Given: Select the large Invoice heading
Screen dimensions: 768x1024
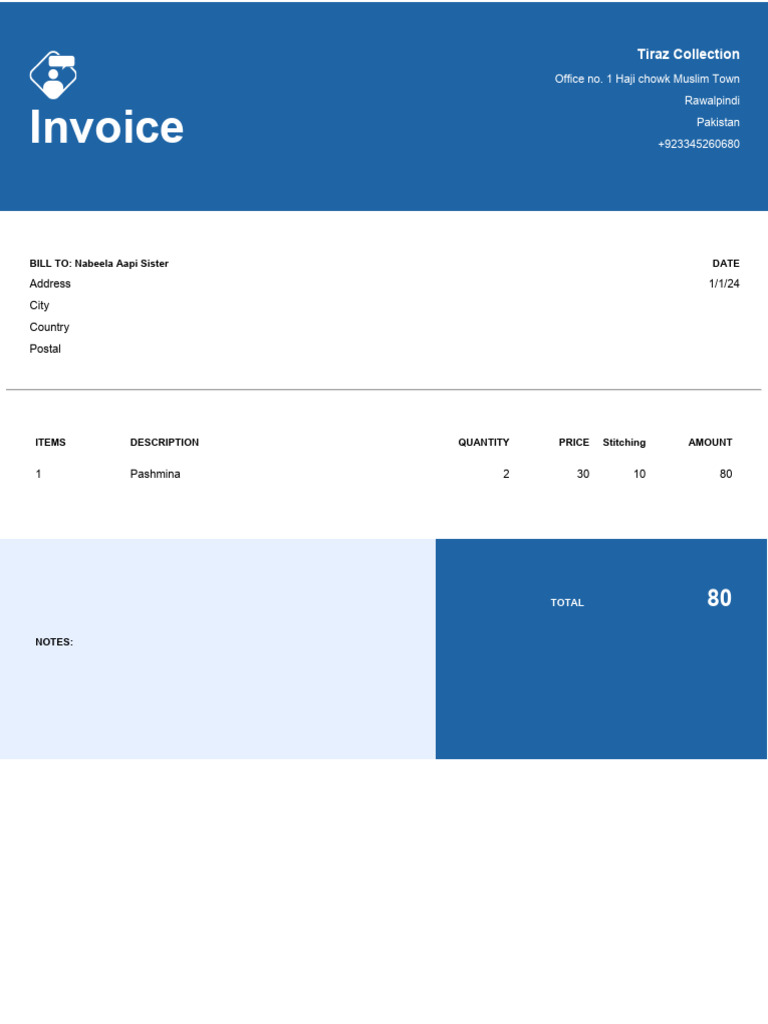Looking at the screenshot, I should tap(106, 127).
